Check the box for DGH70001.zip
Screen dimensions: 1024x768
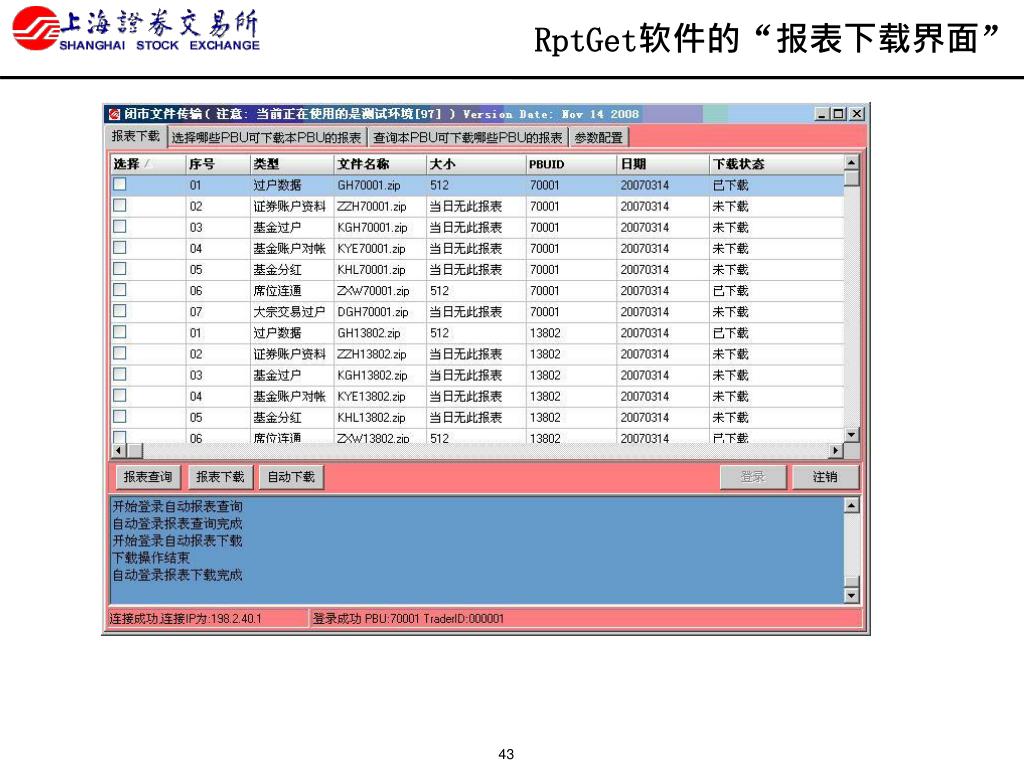pyautogui.click(x=120, y=312)
